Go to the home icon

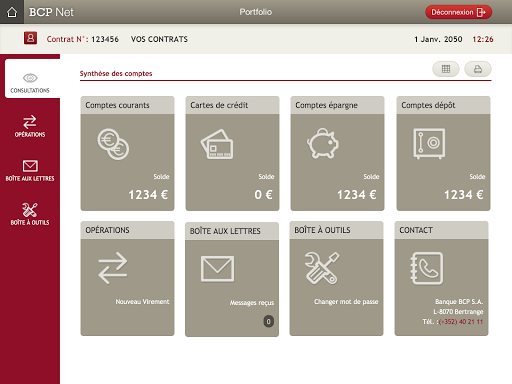(x=12, y=12)
